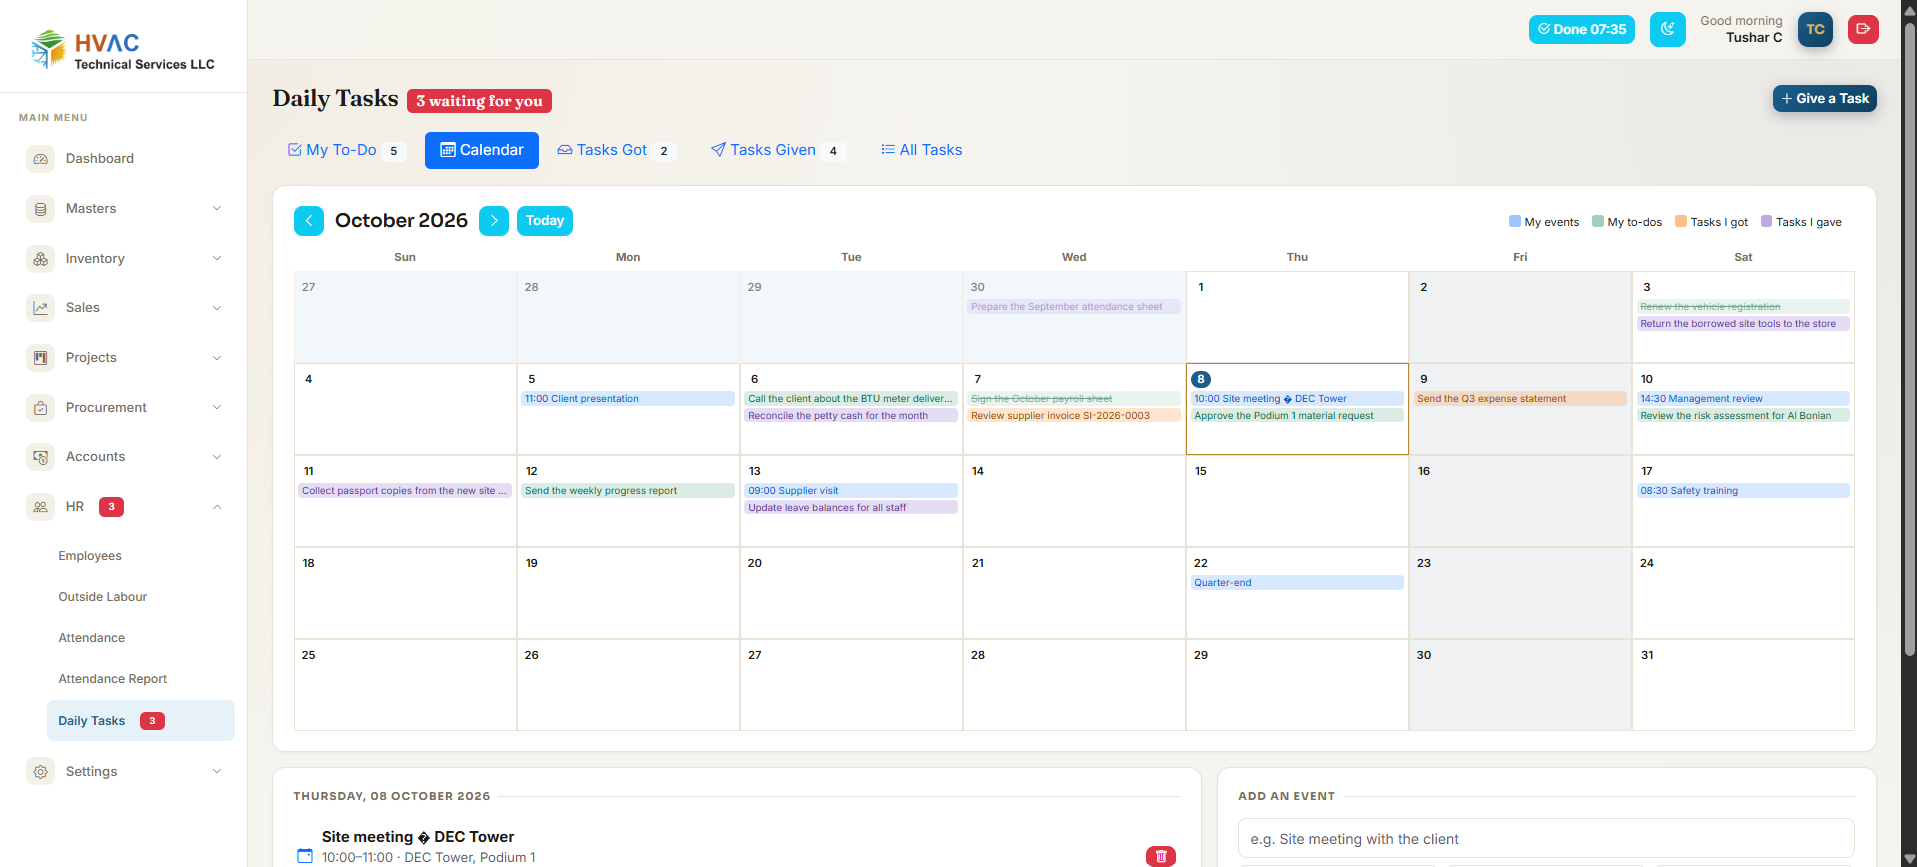1917x867 pixels.
Task: Open the Outside Labour link
Action: tap(103, 597)
